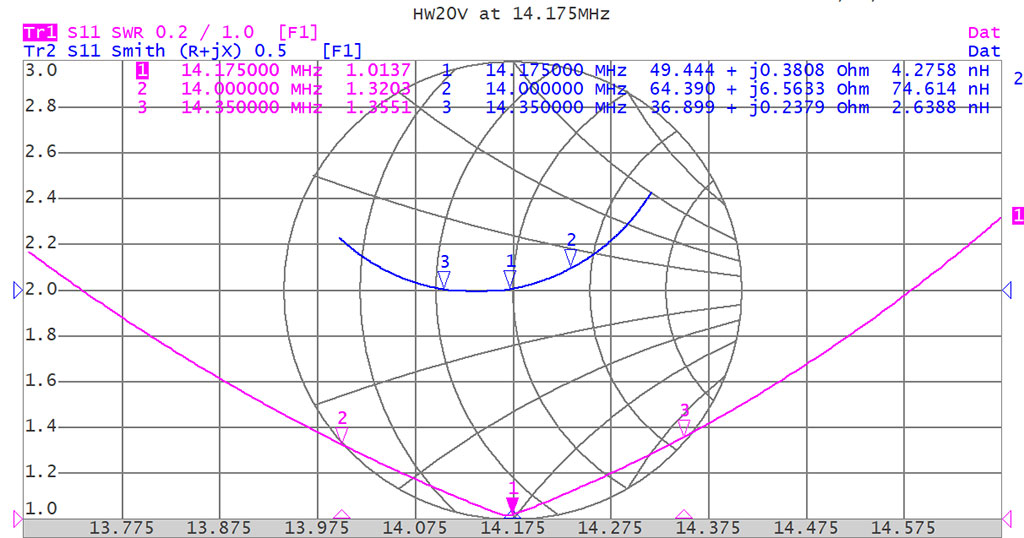Select marker 2 row showing 1.3203 SWR

pyautogui.click(x=275, y=89)
